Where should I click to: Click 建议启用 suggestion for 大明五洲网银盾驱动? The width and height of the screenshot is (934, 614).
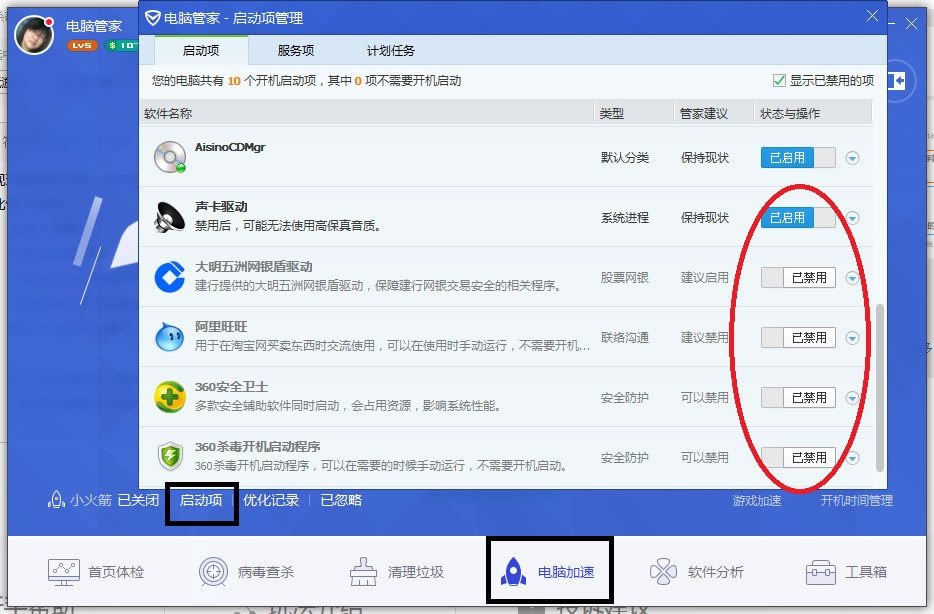click(705, 278)
